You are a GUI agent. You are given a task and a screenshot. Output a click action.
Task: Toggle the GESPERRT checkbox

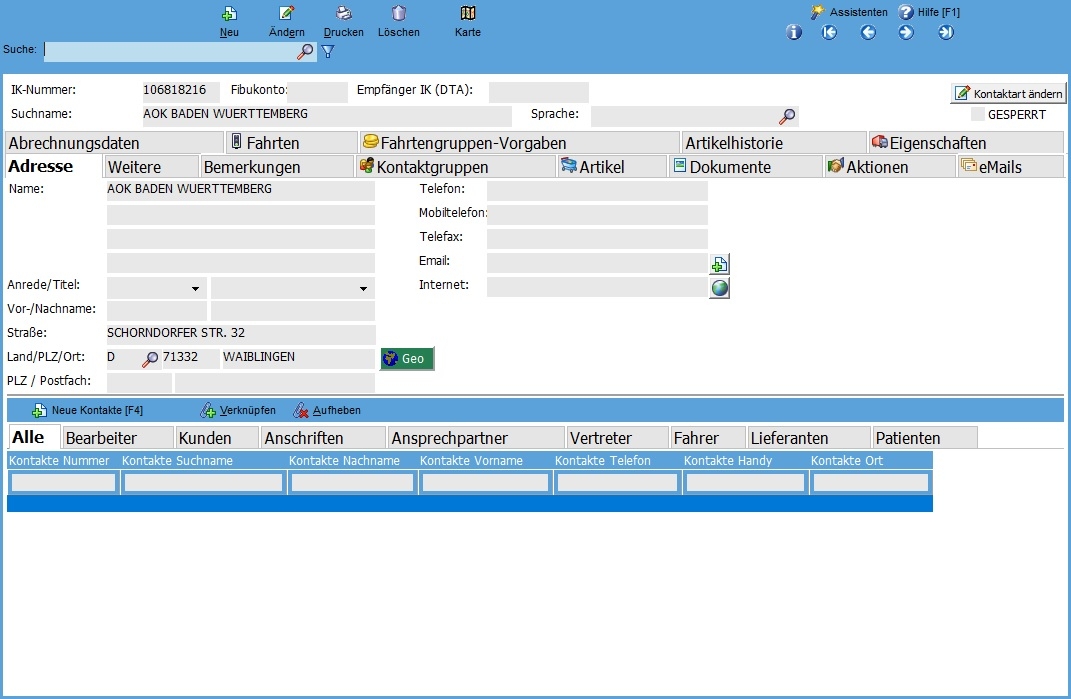(977, 115)
